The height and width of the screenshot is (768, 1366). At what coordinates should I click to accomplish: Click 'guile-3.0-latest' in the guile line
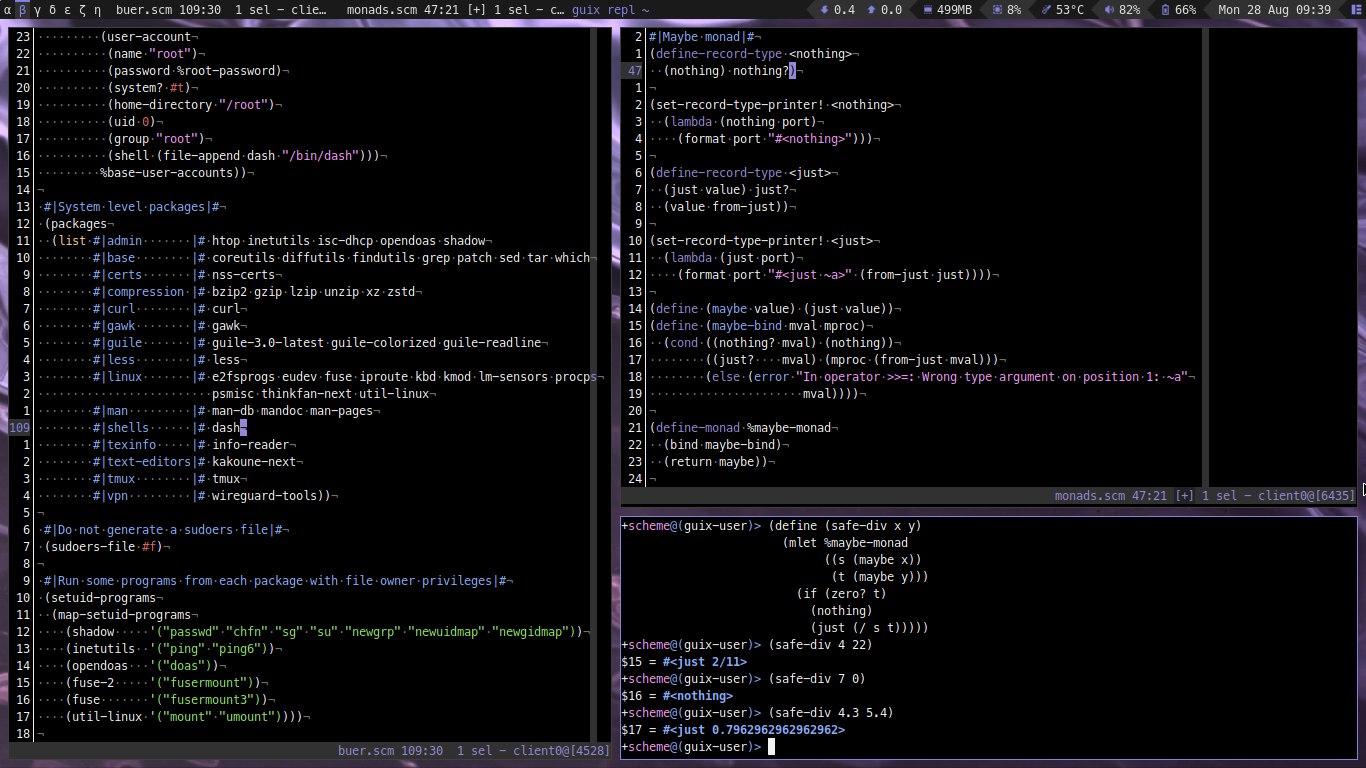269,343
